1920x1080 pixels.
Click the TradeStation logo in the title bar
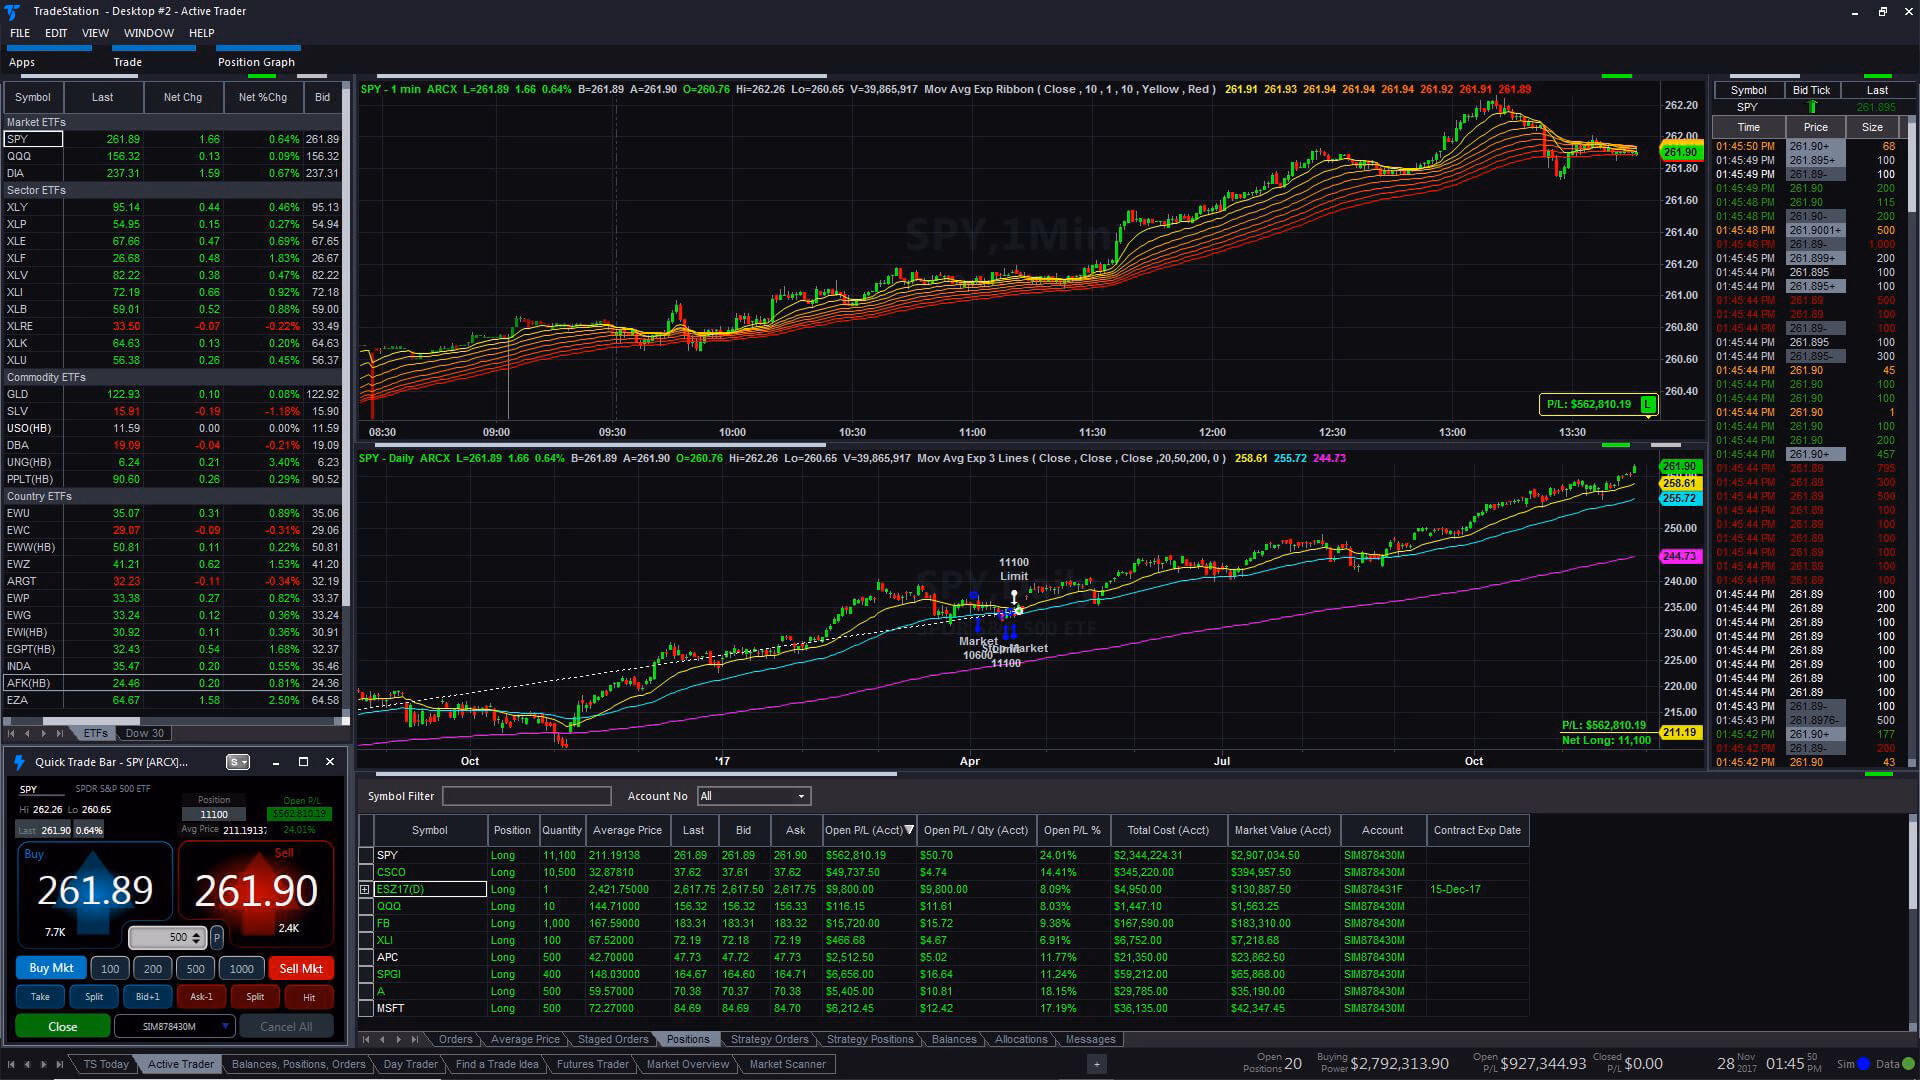(x=10, y=11)
